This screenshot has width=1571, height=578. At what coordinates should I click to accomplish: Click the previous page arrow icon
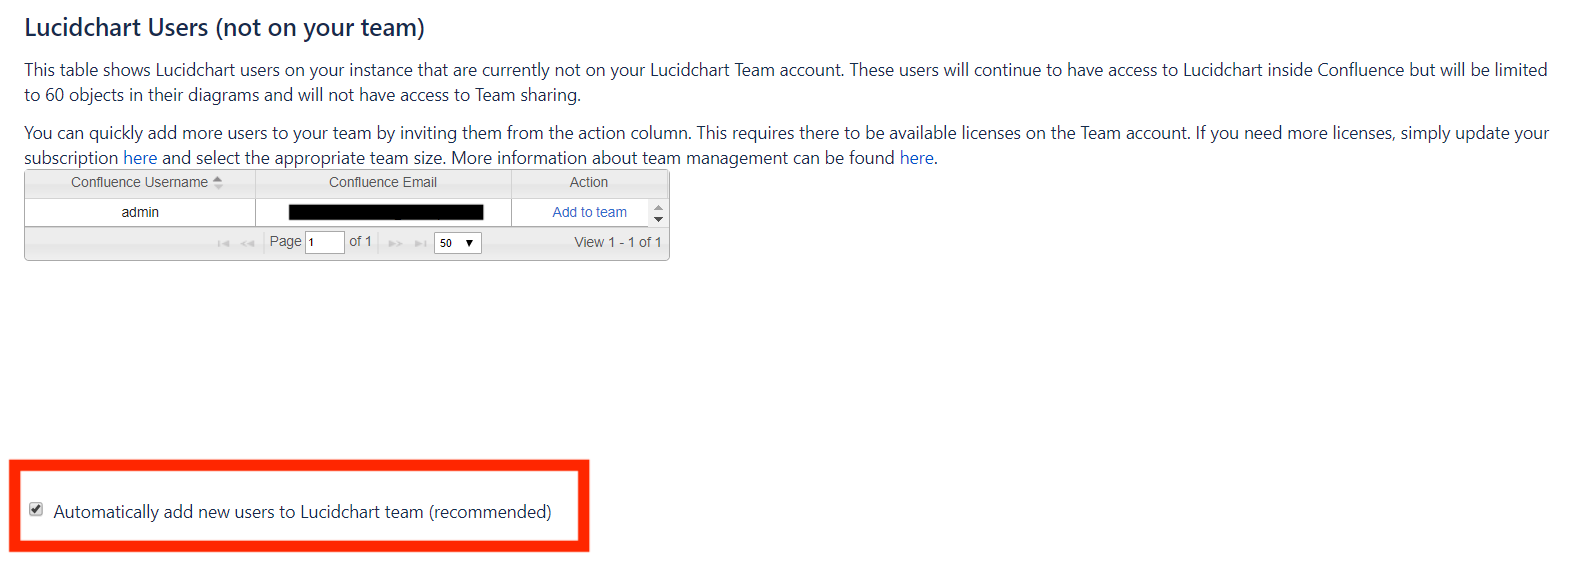[246, 241]
